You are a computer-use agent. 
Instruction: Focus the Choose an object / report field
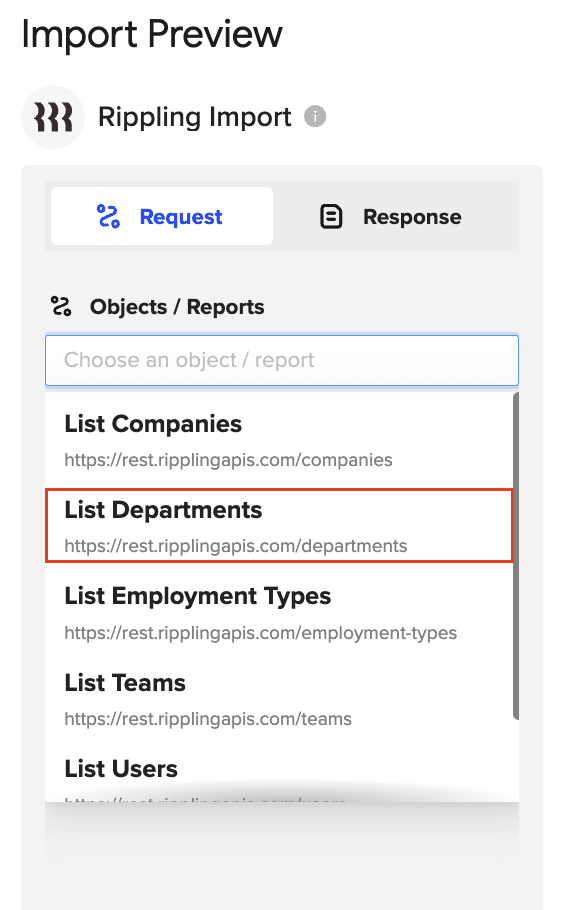[282, 360]
